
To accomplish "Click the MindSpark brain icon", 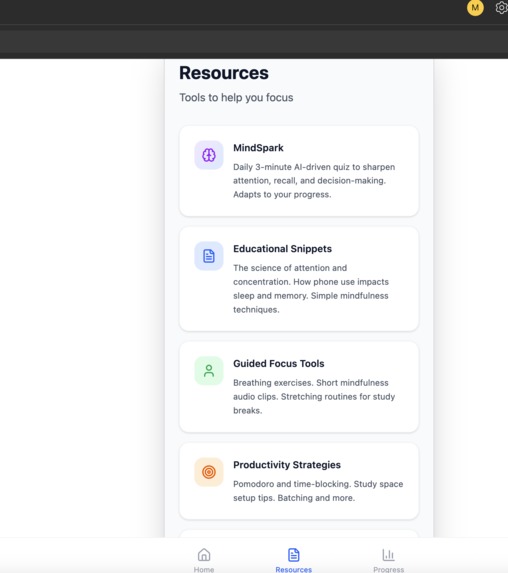I will click(x=209, y=155).
